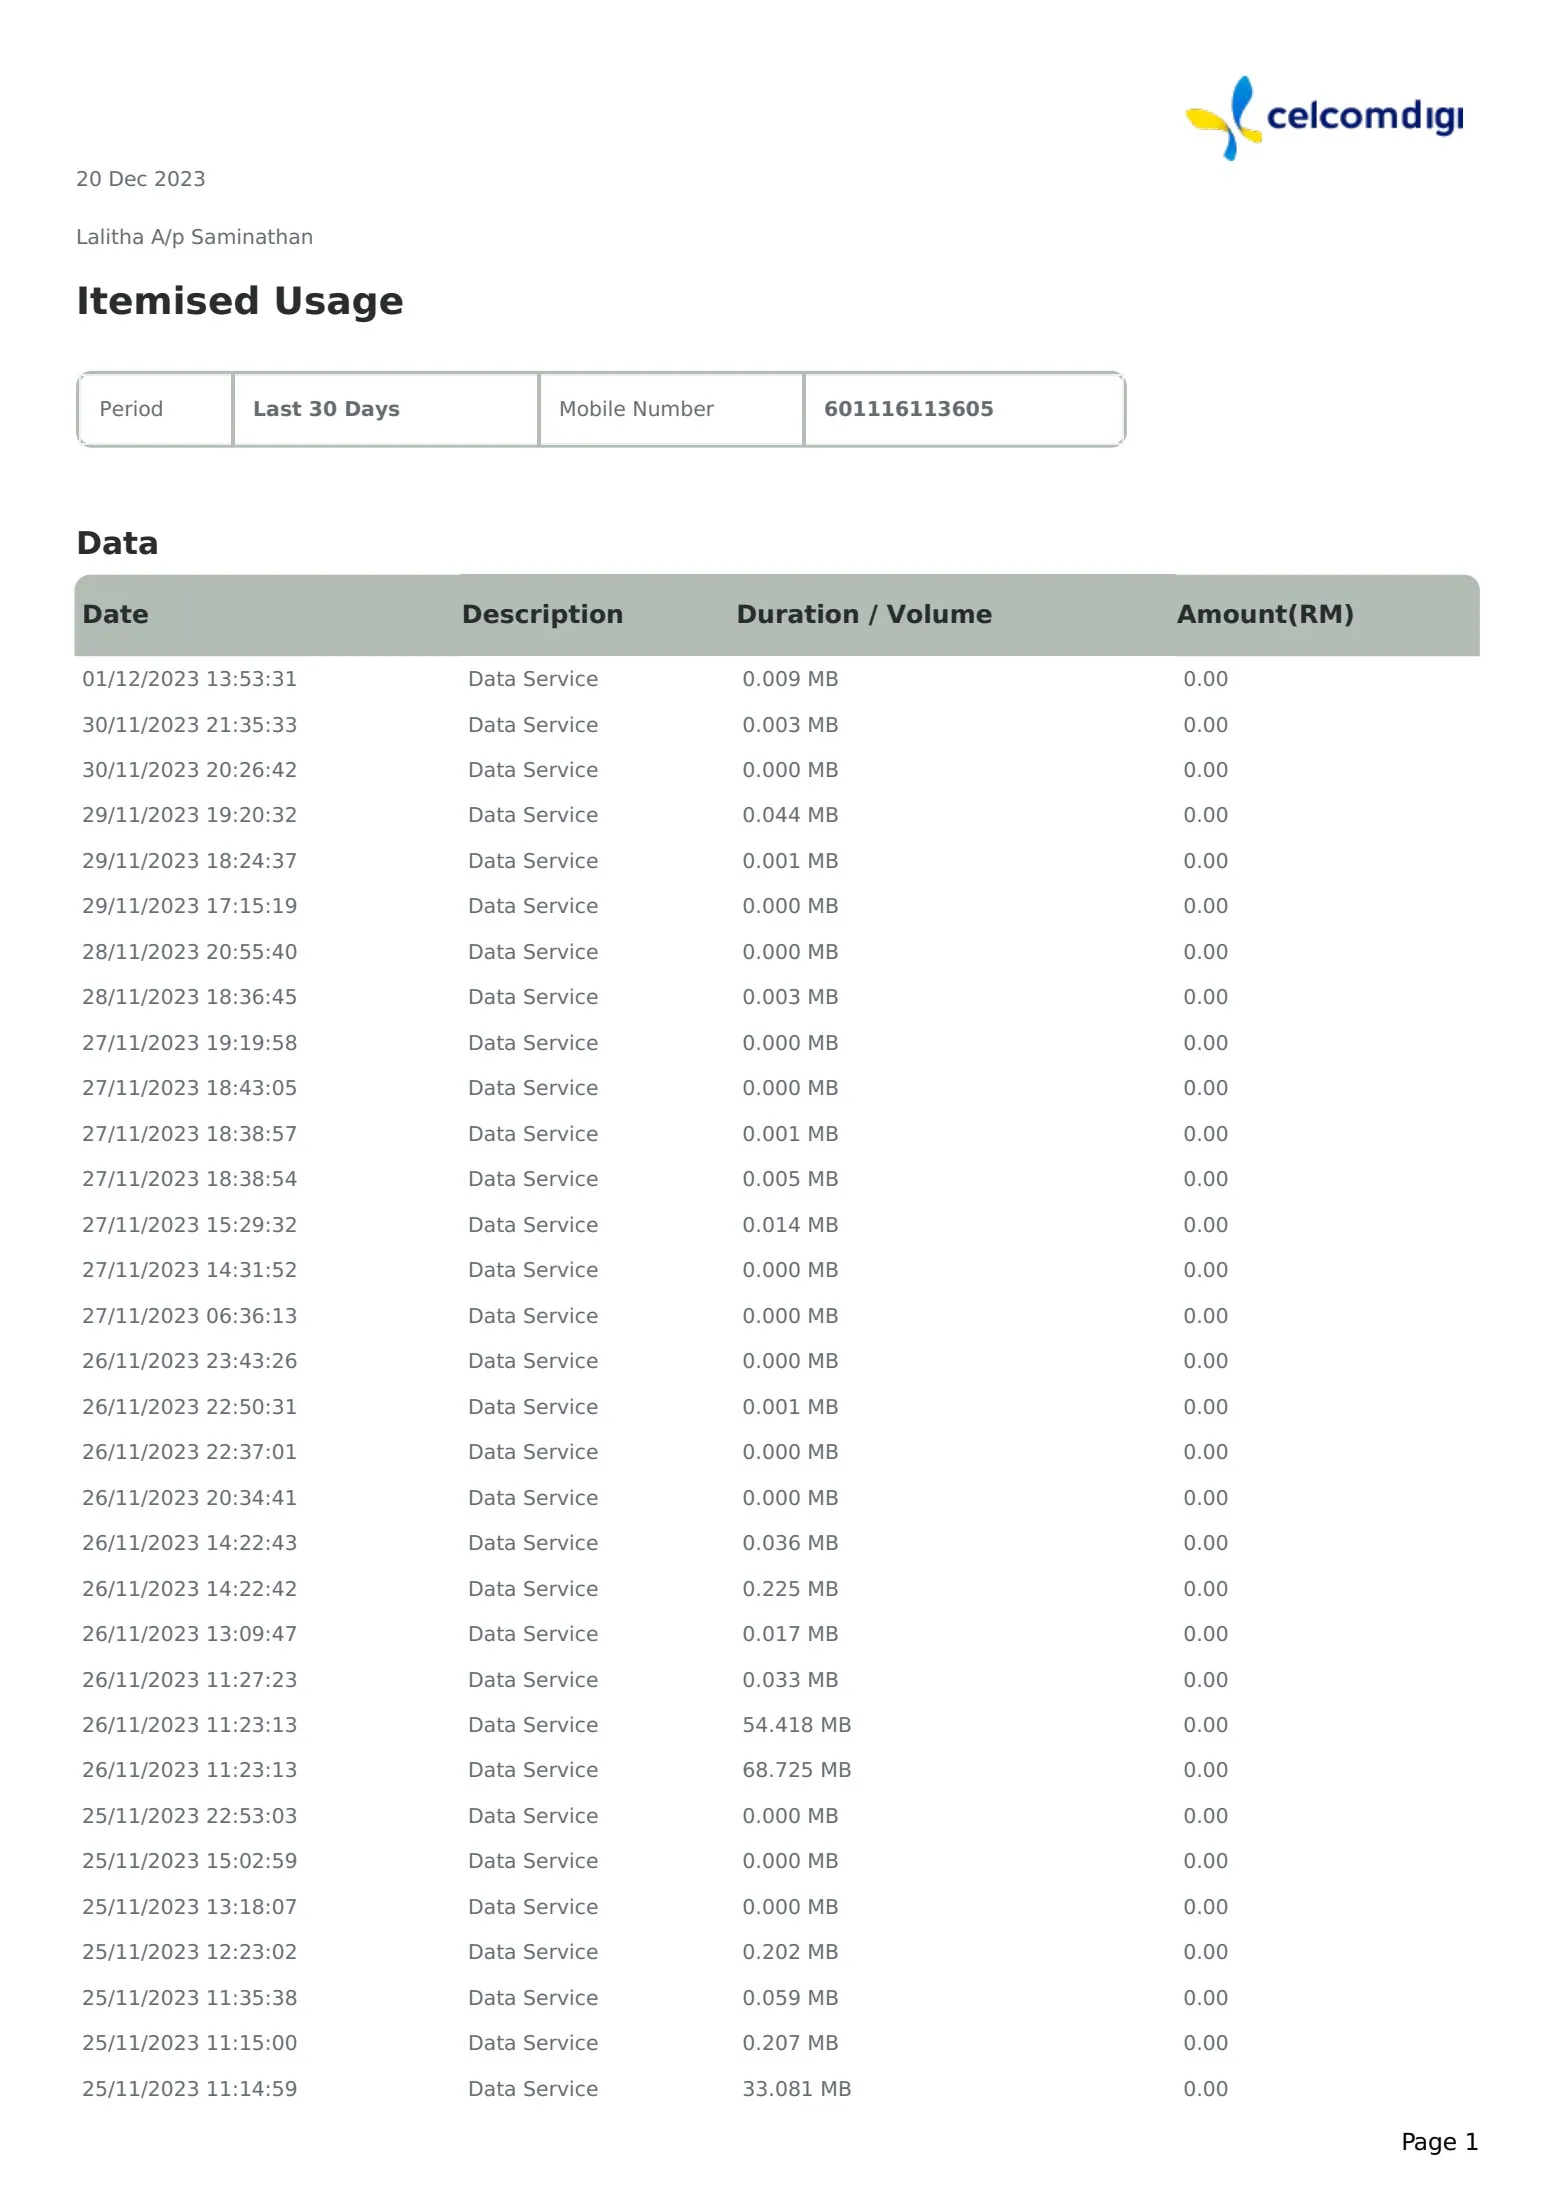Click the 33.081 MB volume value
Screen dimensions: 1555x2200
click(796, 2089)
